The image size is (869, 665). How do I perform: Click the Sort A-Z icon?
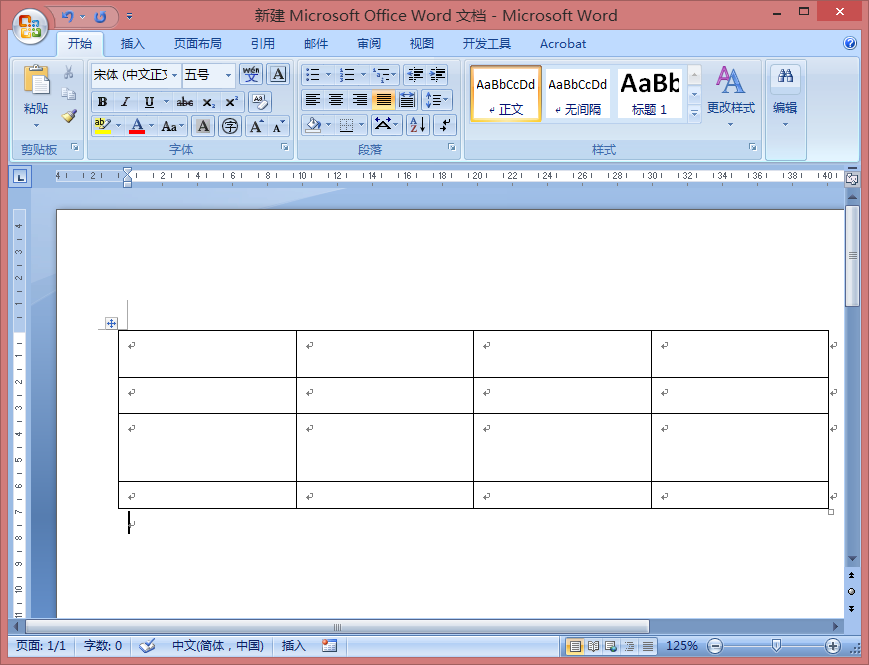418,125
